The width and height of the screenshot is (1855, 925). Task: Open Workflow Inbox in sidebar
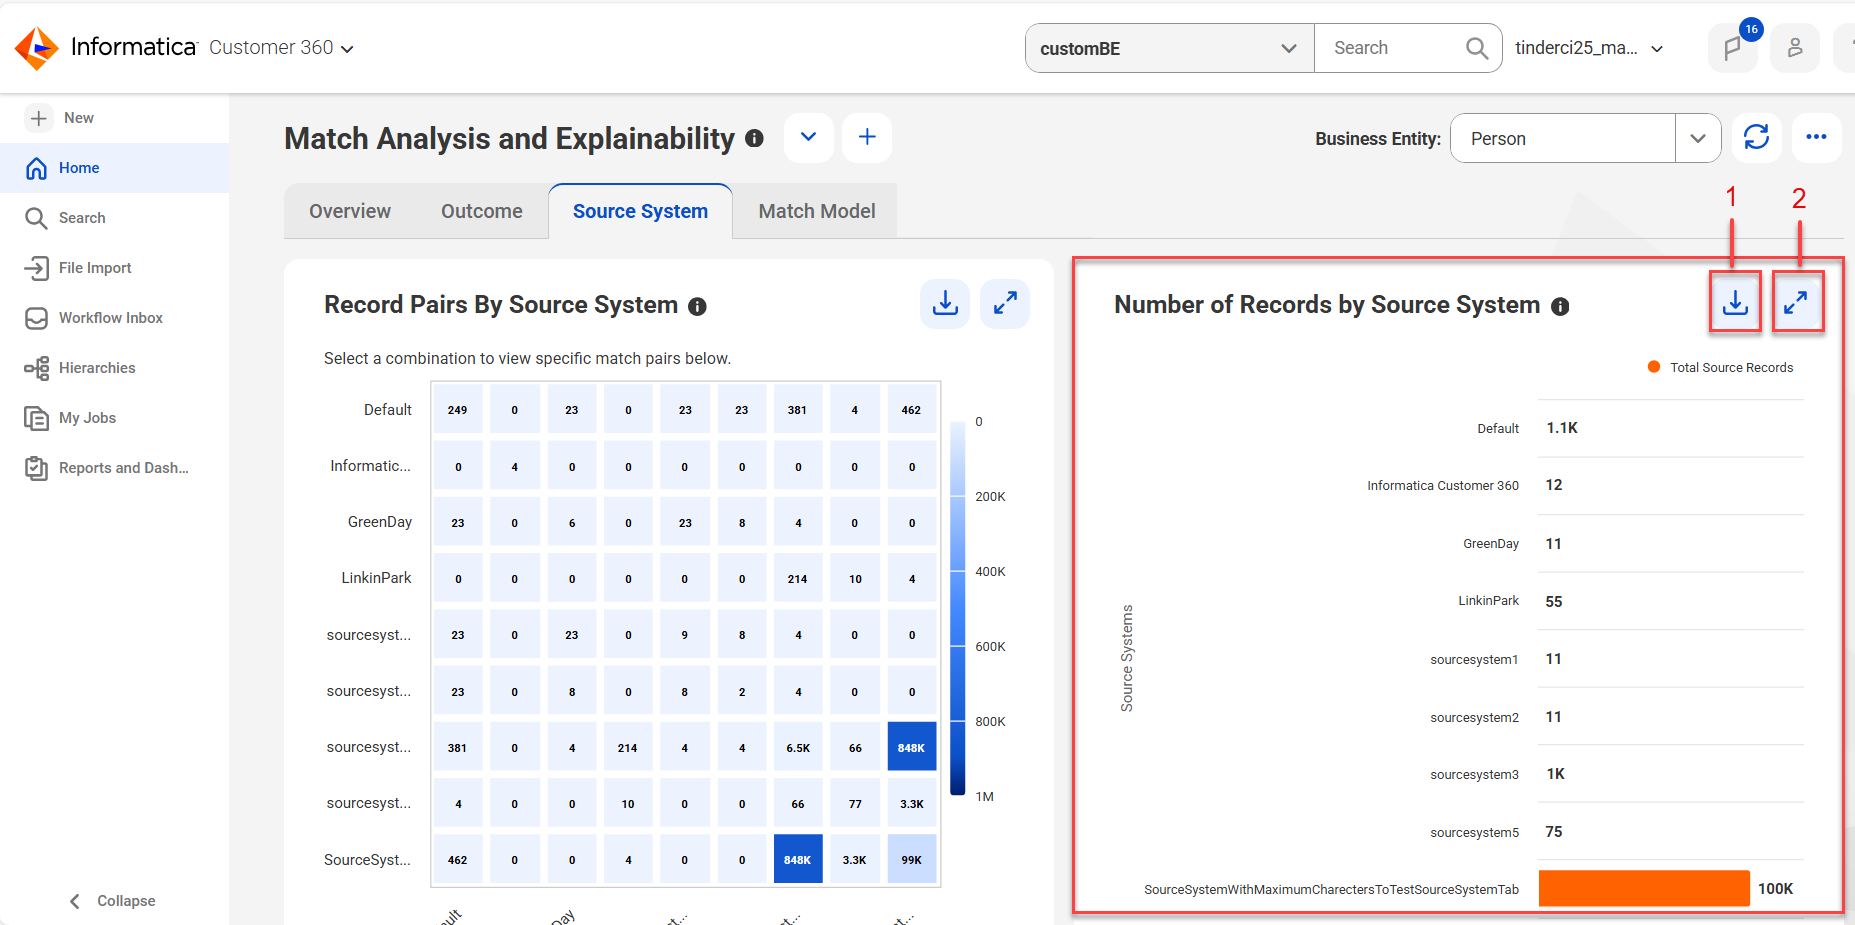(x=114, y=318)
